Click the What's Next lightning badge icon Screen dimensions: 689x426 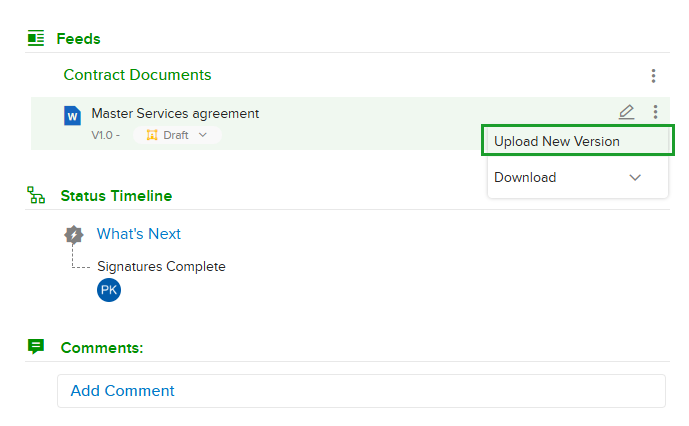tap(73, 234)
